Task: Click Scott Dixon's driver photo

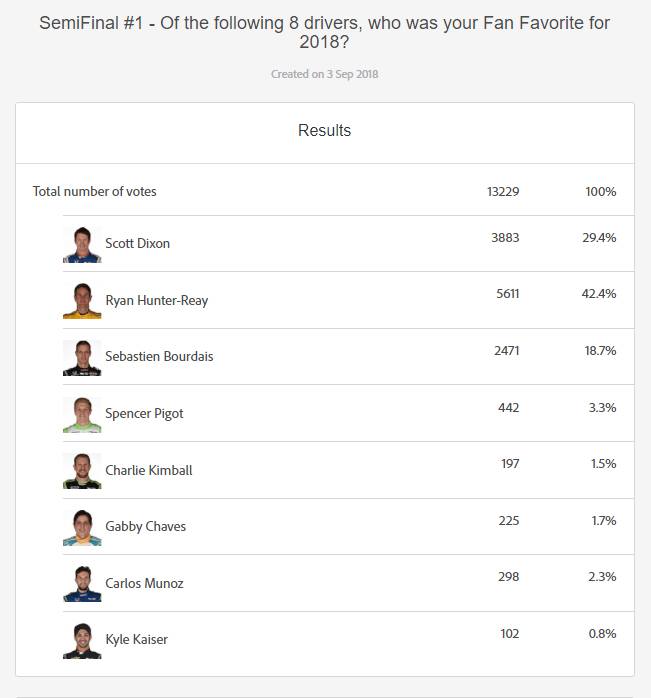Action: pyautogui.click(x=82, y=244)
